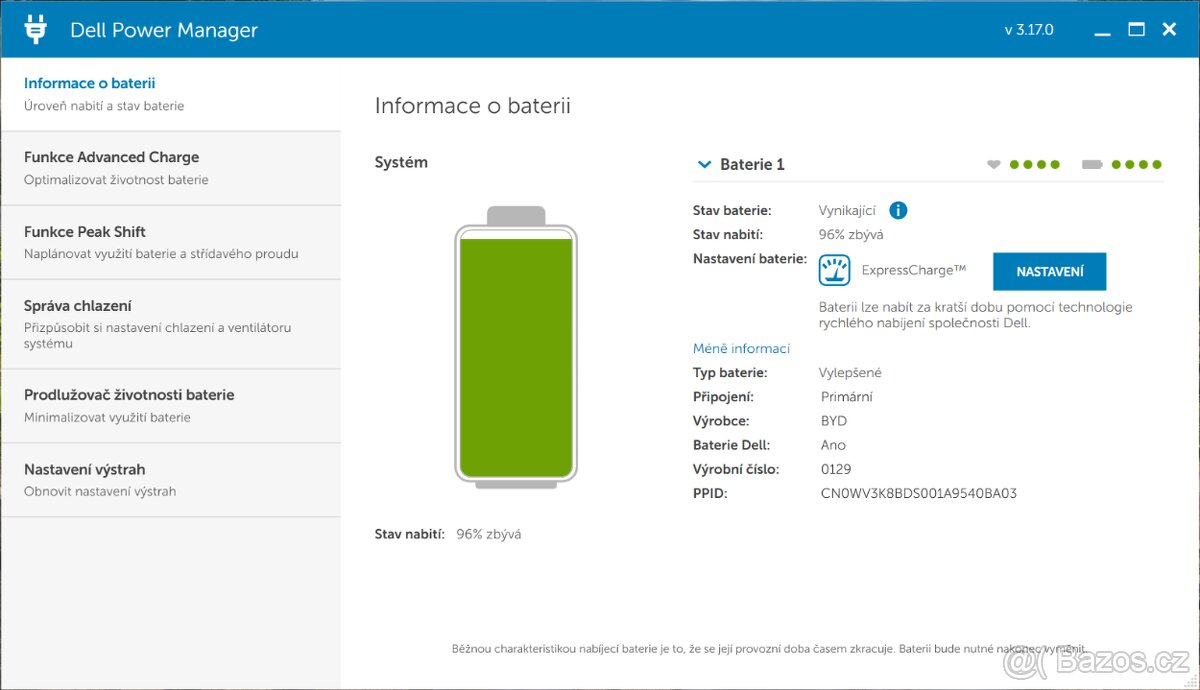Click the green health indicator dots
1200x690 pixels.
pos(1034,165)
